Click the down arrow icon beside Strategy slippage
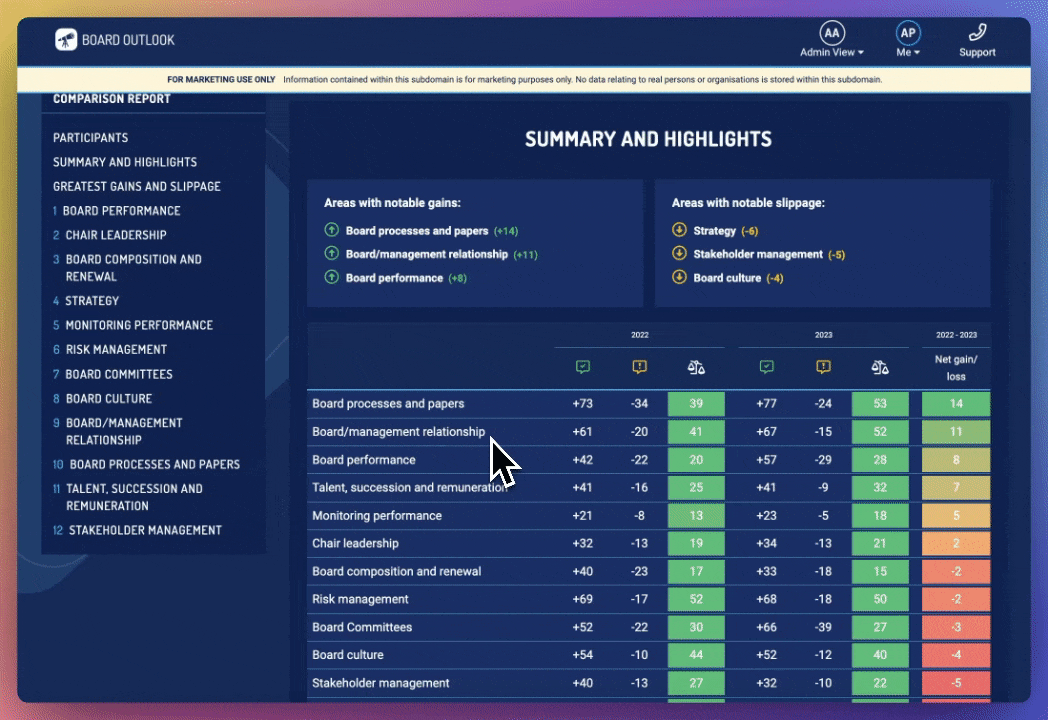Image resolution: width=1048 pixels, height=720 pixels. (680, 231)
